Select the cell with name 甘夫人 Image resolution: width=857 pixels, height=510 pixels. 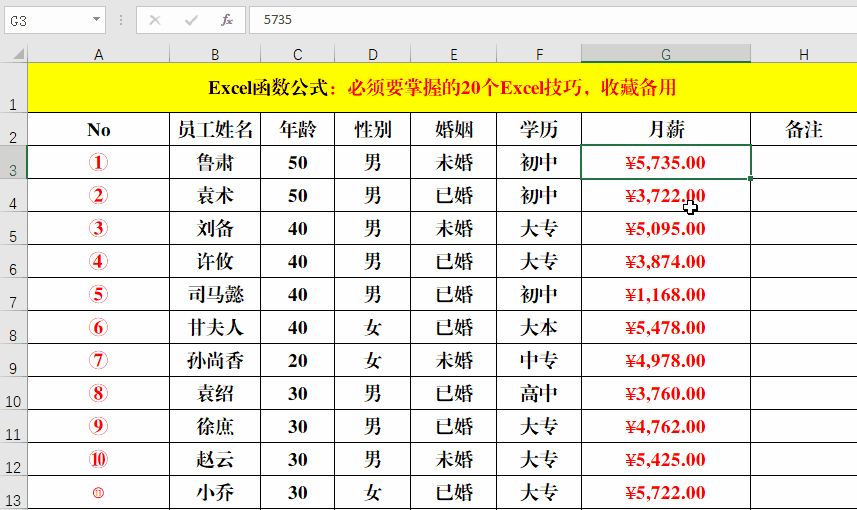click(215, 327)
